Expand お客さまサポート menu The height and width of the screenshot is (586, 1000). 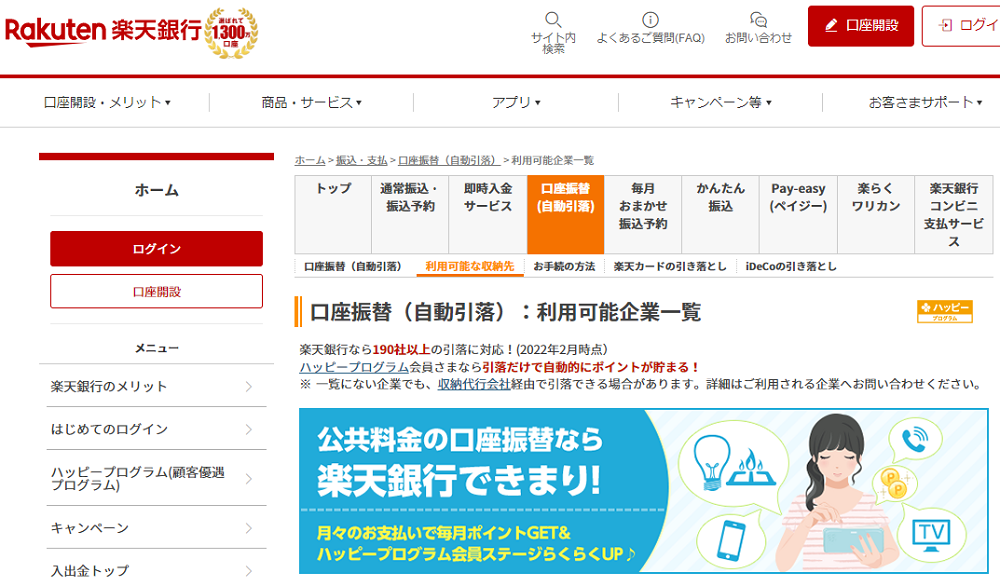(925, 102)
